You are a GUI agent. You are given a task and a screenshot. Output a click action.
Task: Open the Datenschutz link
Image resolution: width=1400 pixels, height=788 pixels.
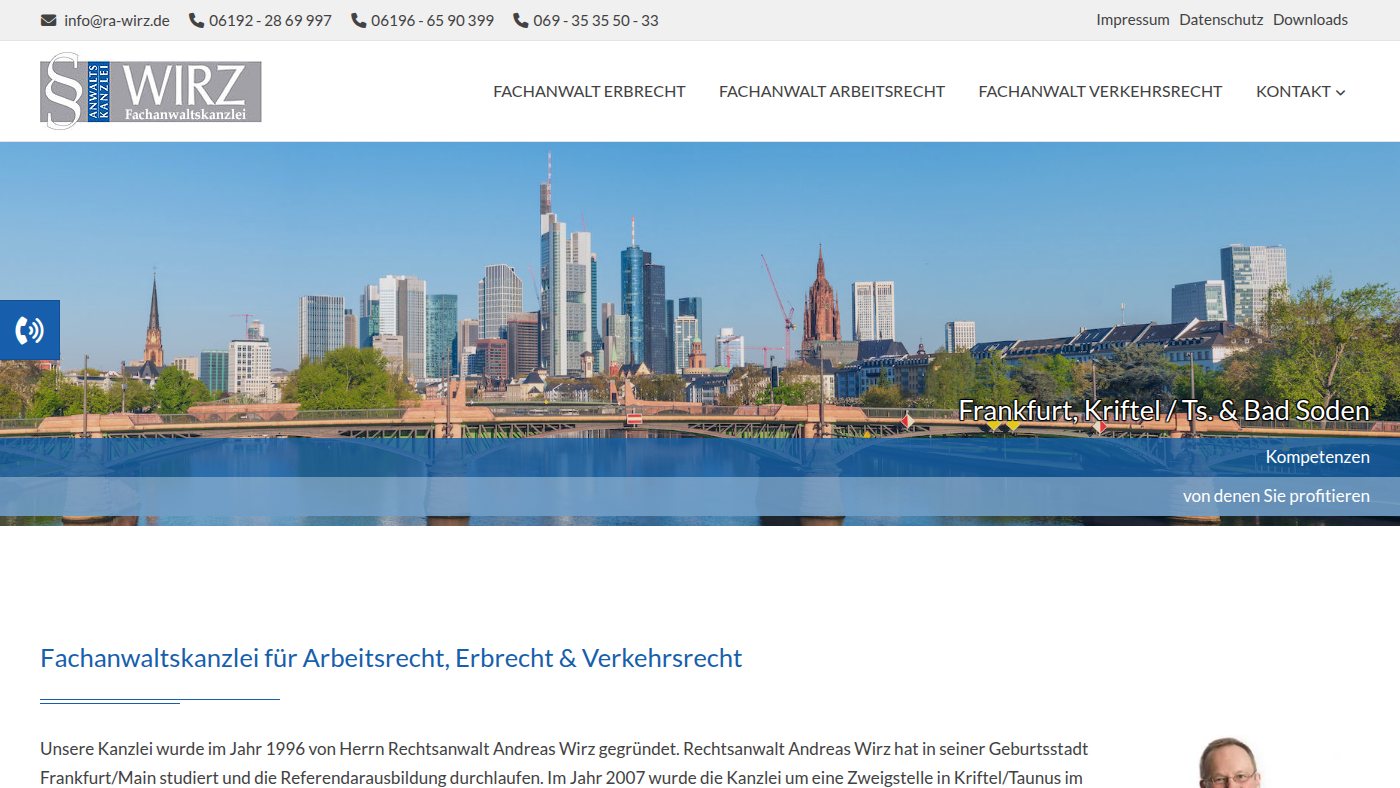(x=1221, y=20)
